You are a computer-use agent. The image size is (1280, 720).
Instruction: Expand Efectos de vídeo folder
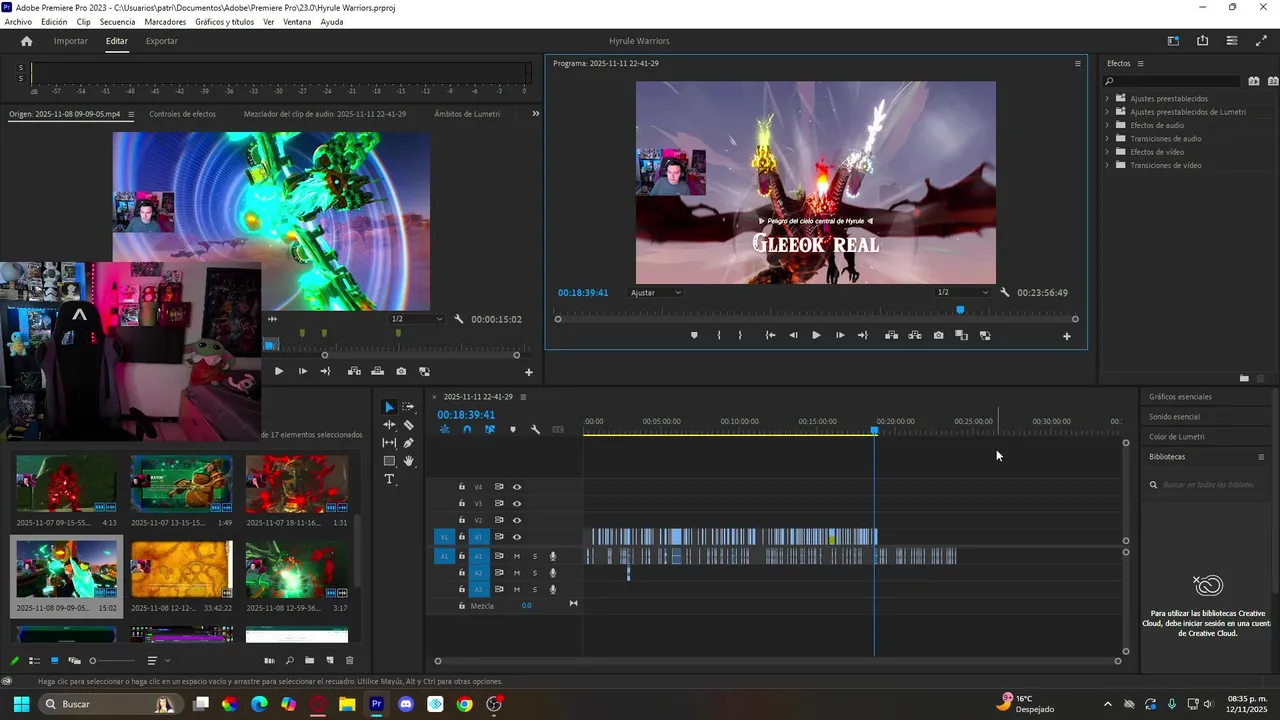pos(1107,152)
